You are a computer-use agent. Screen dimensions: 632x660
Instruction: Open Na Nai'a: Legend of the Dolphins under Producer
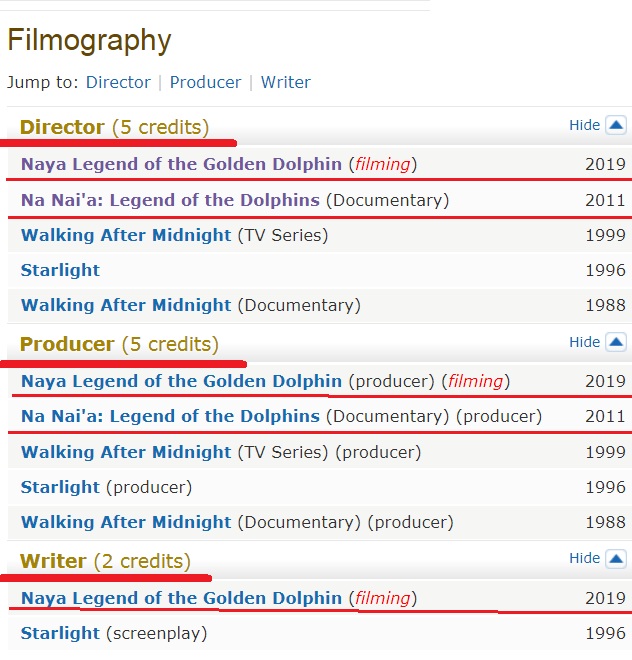pyautogui.click(x=170, y=416)
